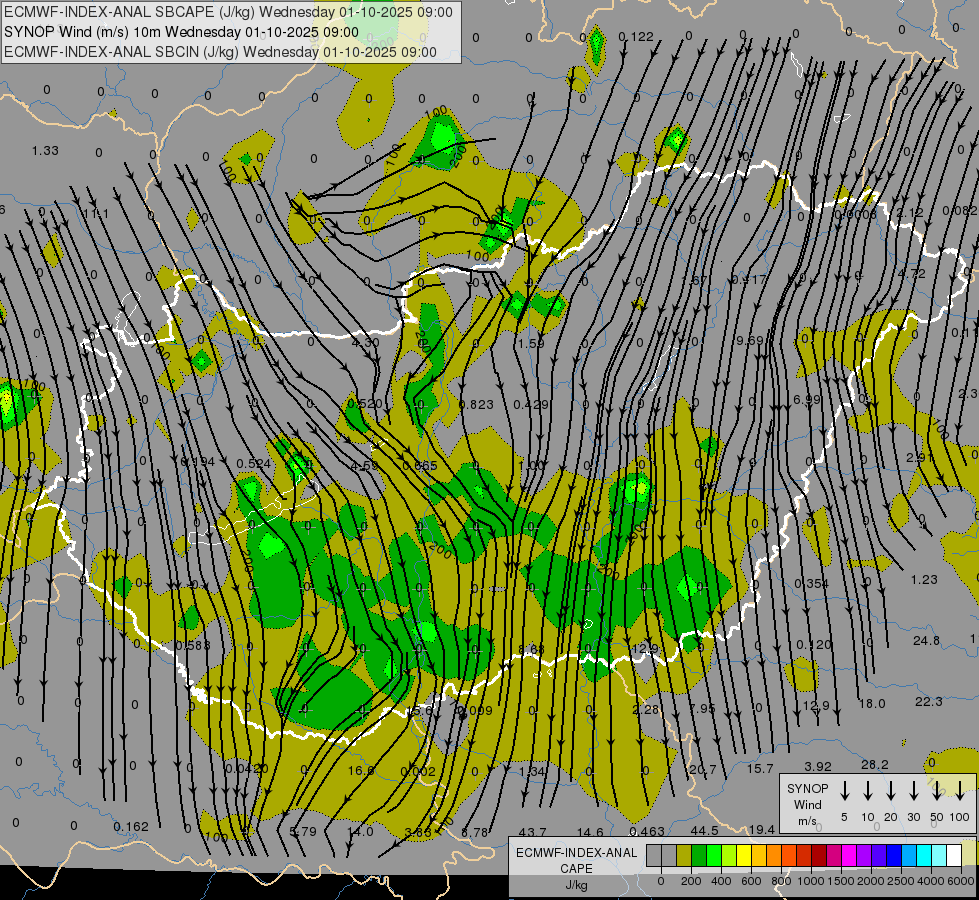Click the '0.122' value on the map
This screenshot has width=979, height=900.
point(636,37)
